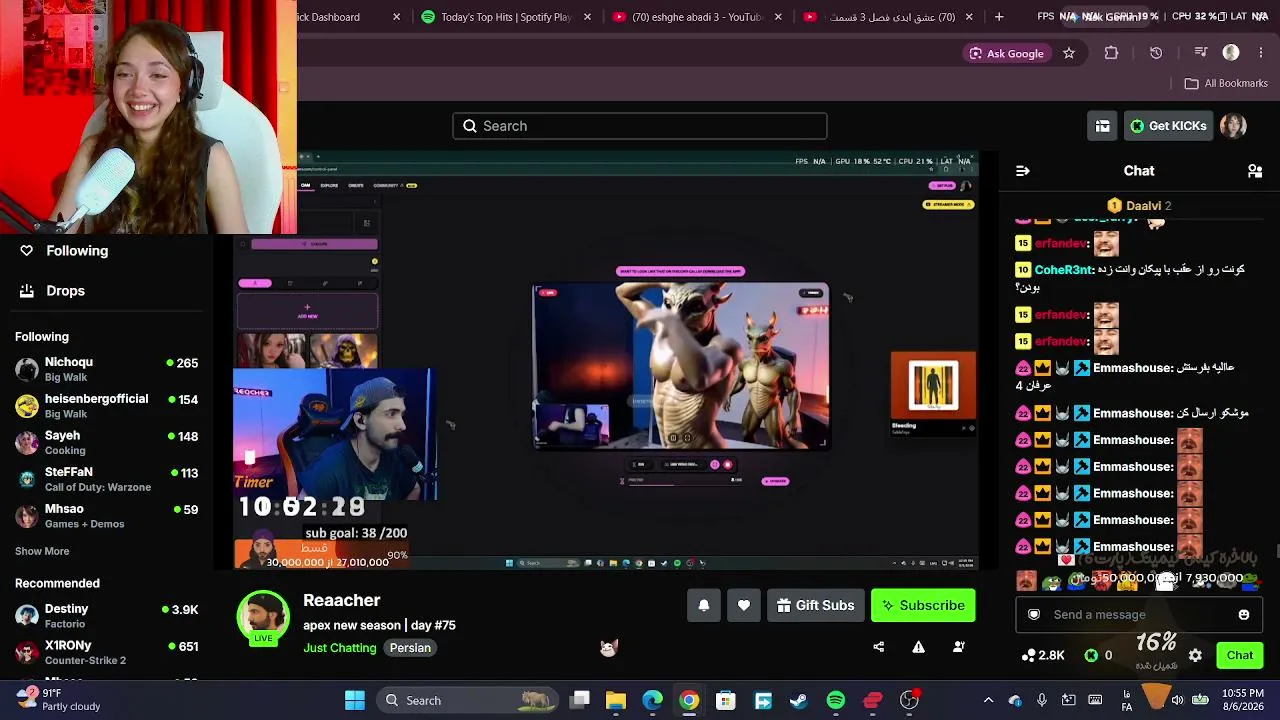Open the Just Chatting category link
This screenshot has height=720, width=1280.
click(340, 648)
